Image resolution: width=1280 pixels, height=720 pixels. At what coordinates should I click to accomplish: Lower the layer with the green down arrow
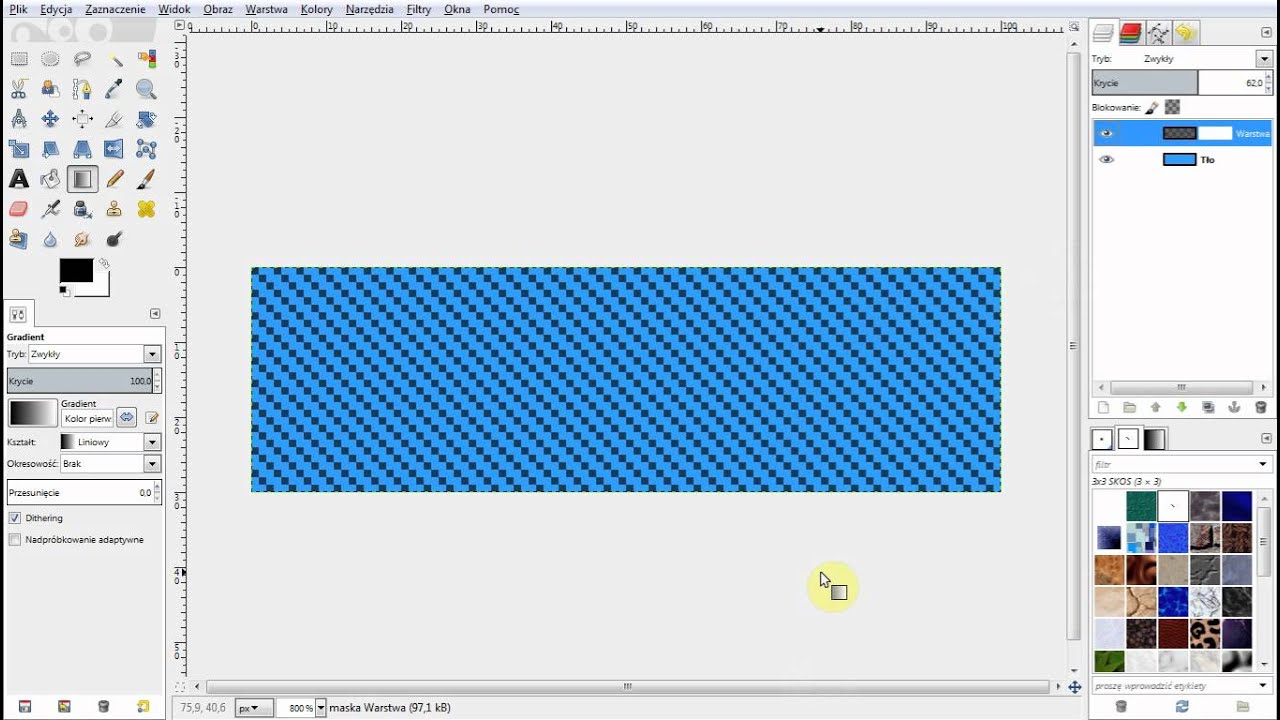(x=1182, y=407)
